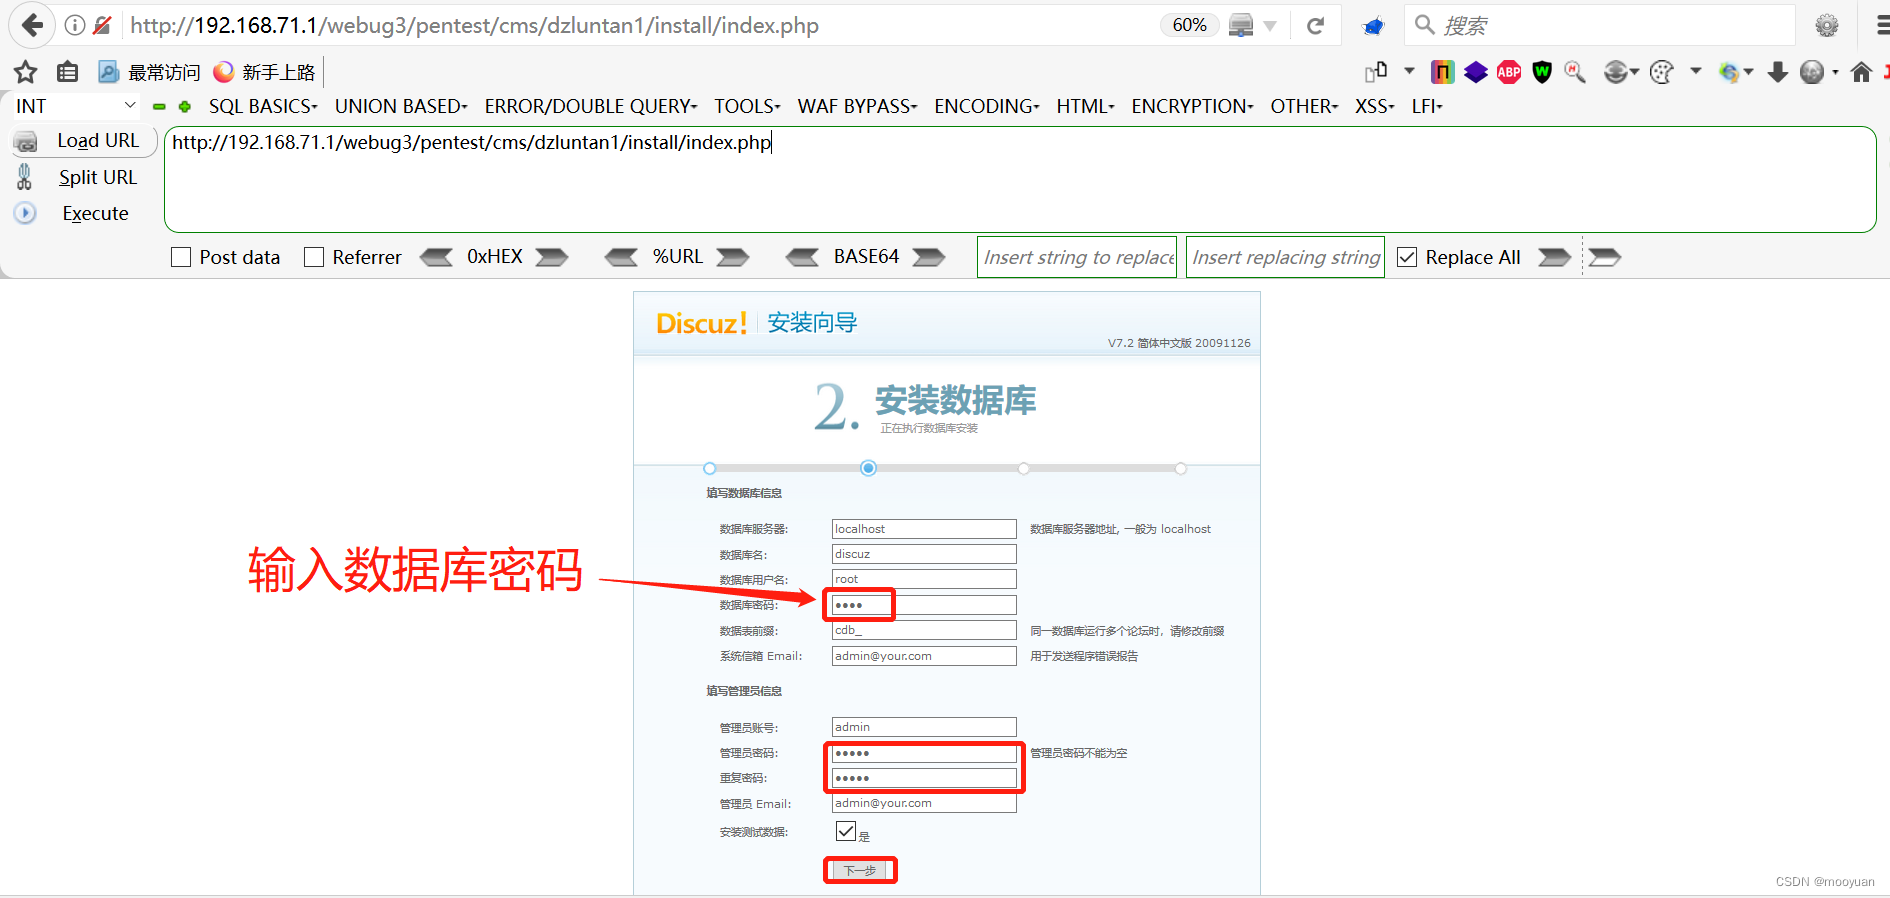Click the insecure connection padlock icon

tap(102, 25)
